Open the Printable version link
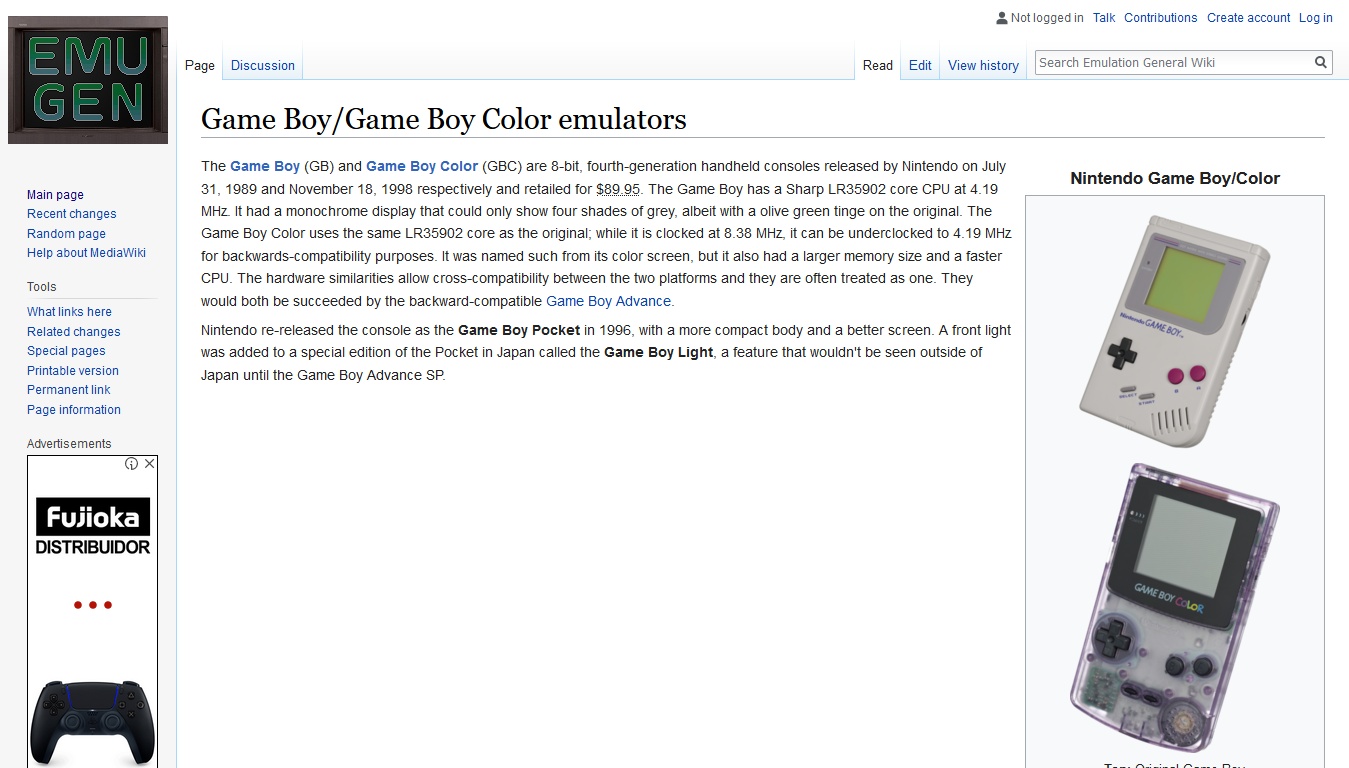Image resolution: width=1349 pixels, height=768 pixels. click(72, 371)
